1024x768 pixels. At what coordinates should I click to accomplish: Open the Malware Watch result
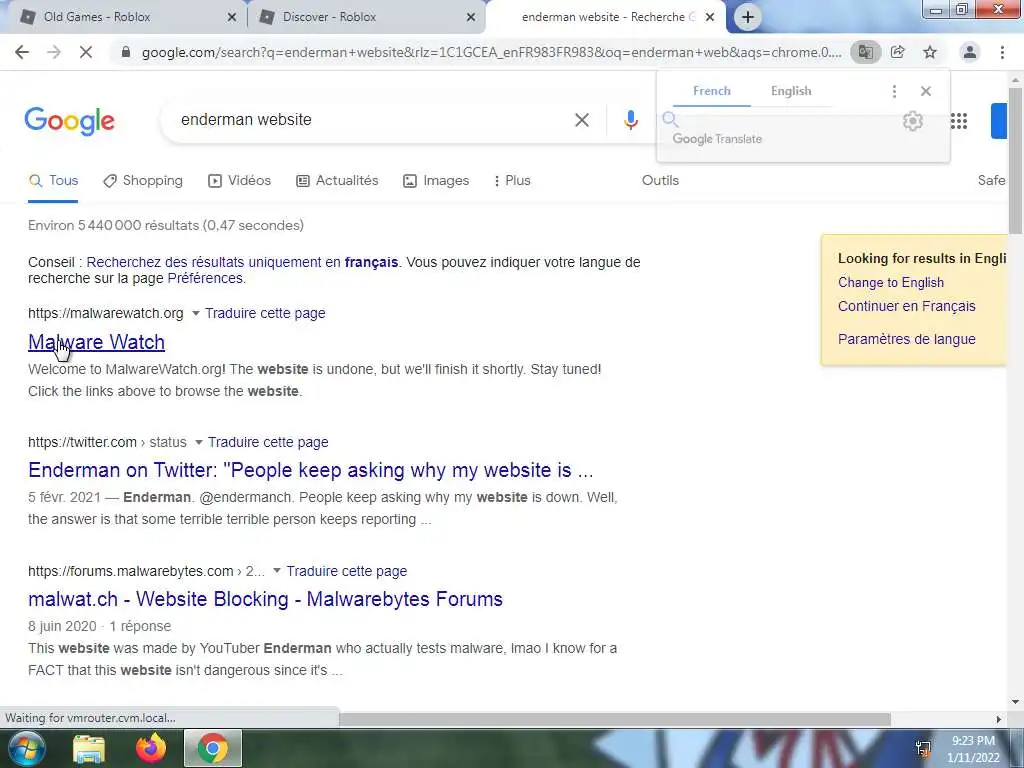[x=96, y=342]
